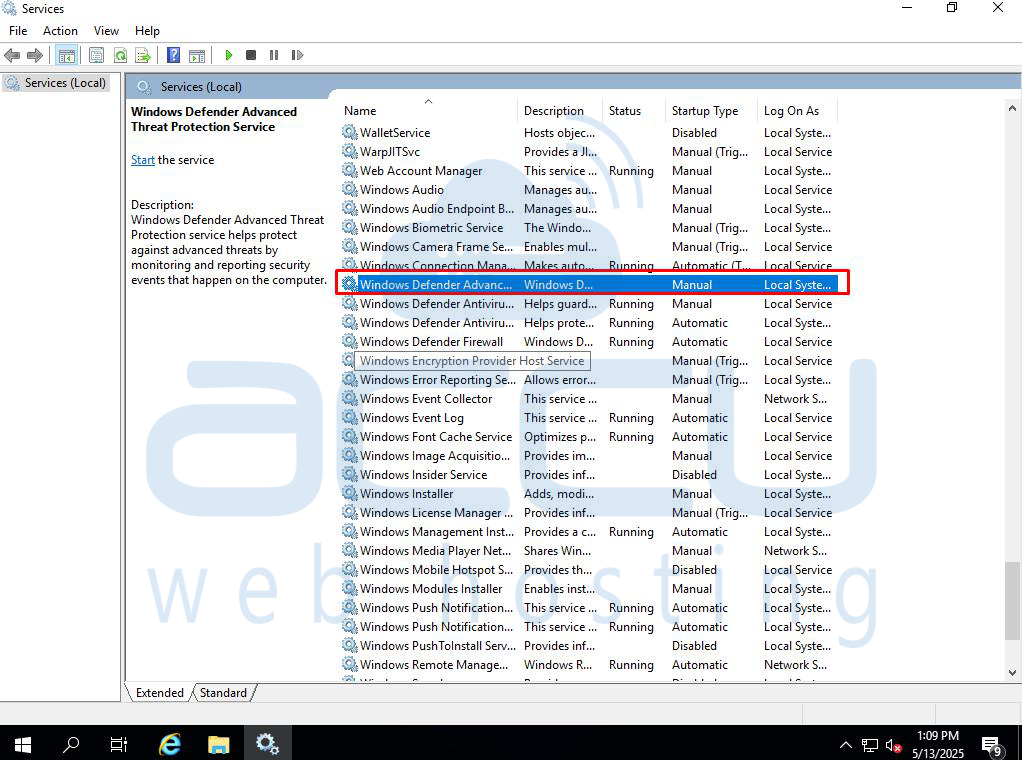1022x760 pixels.
Task: Select the Windows Mobile Hotspot Service row
Action: 589,570
